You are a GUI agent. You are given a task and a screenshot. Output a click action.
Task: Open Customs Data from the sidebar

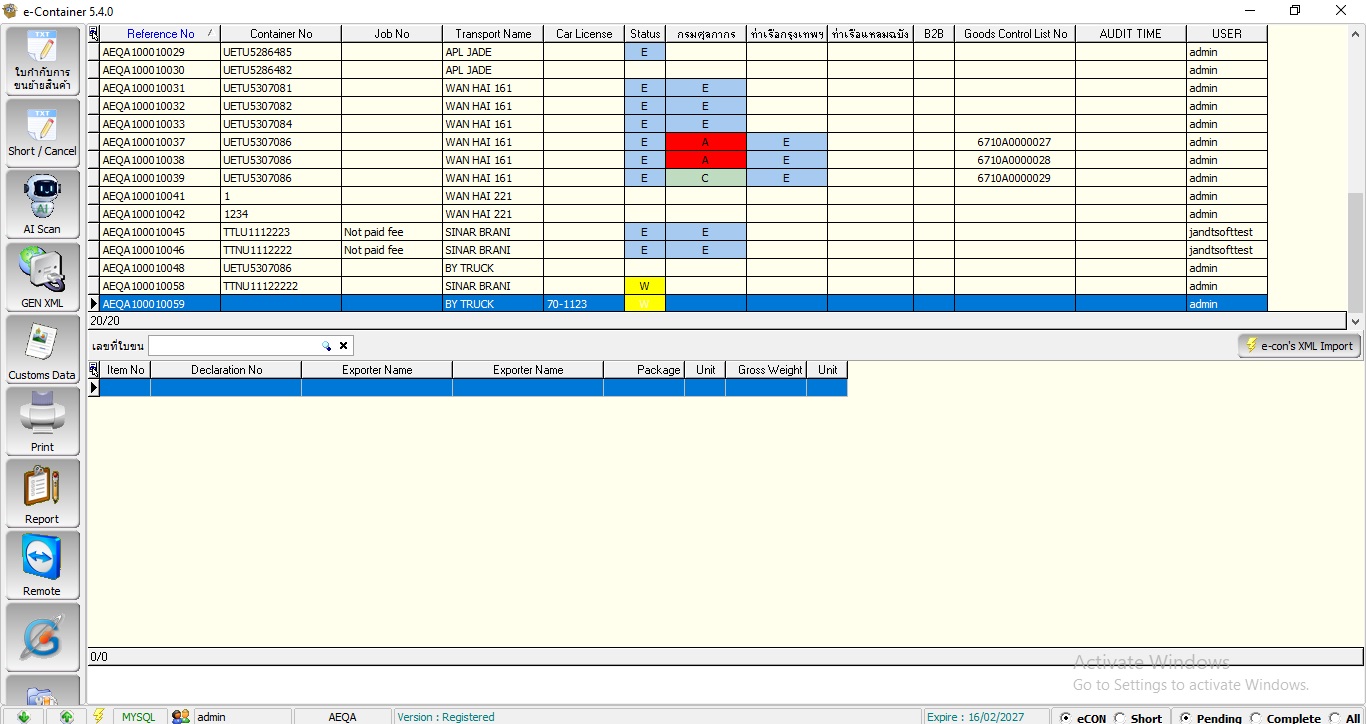click(42, 350)
